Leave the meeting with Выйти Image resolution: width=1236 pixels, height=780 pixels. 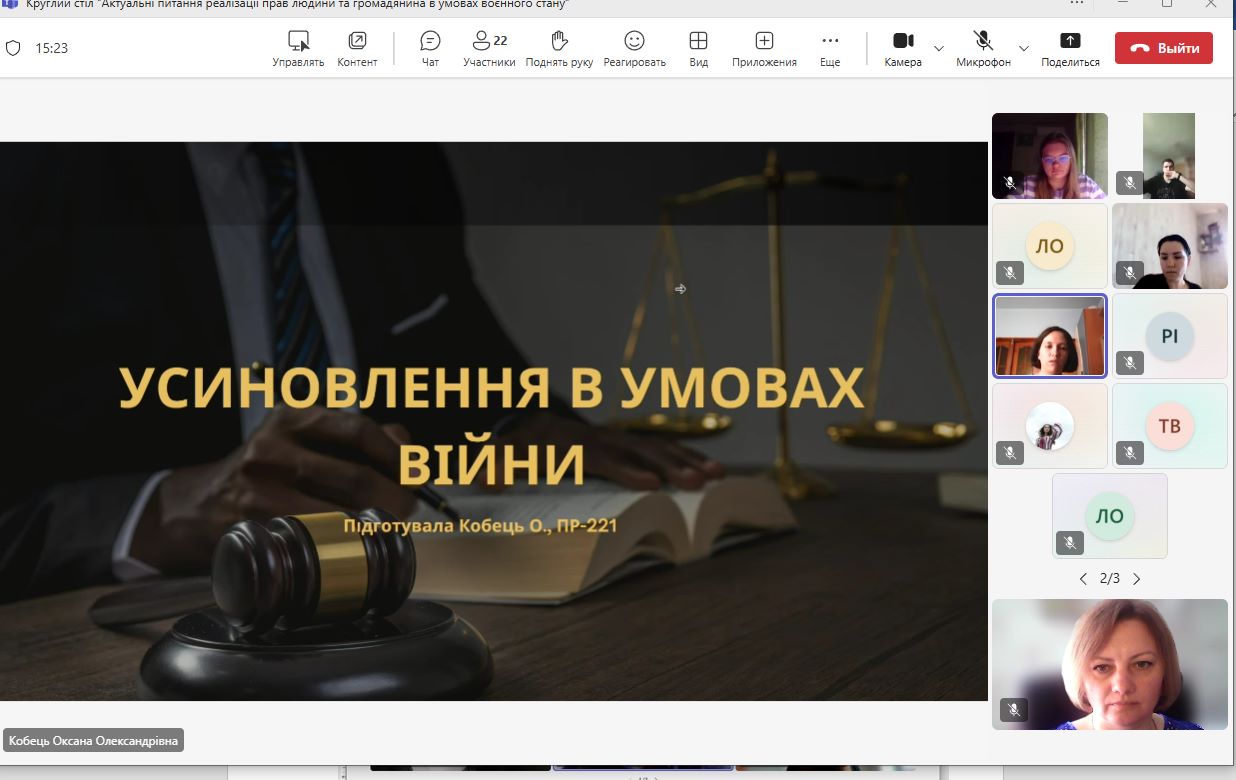tap(1163, 48)
